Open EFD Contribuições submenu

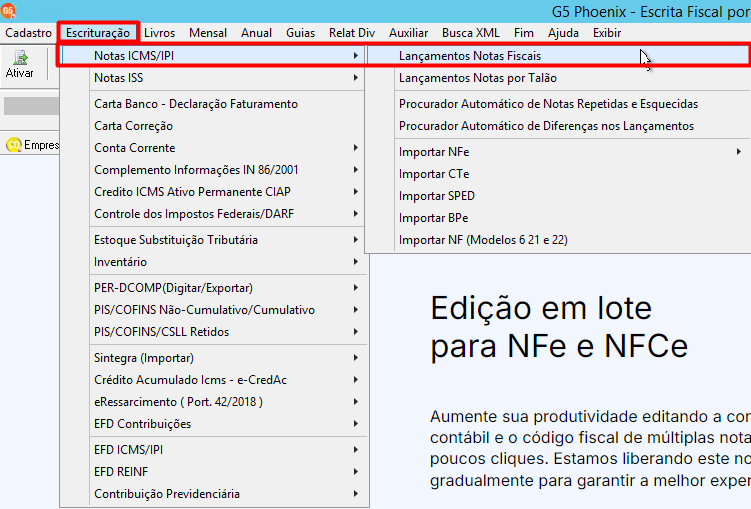coord(213,424)
